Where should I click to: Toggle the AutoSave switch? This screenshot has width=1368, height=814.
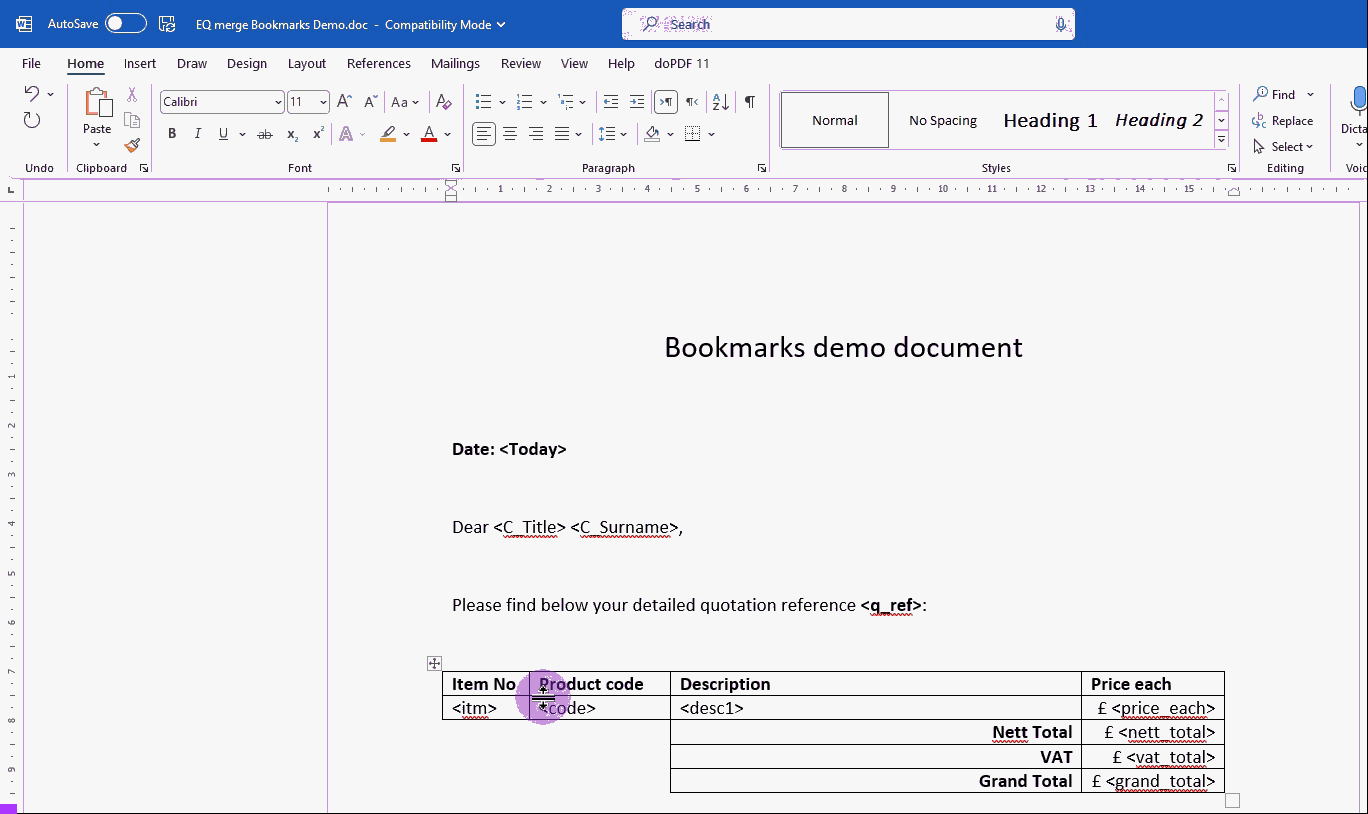(x=126, y=24)
